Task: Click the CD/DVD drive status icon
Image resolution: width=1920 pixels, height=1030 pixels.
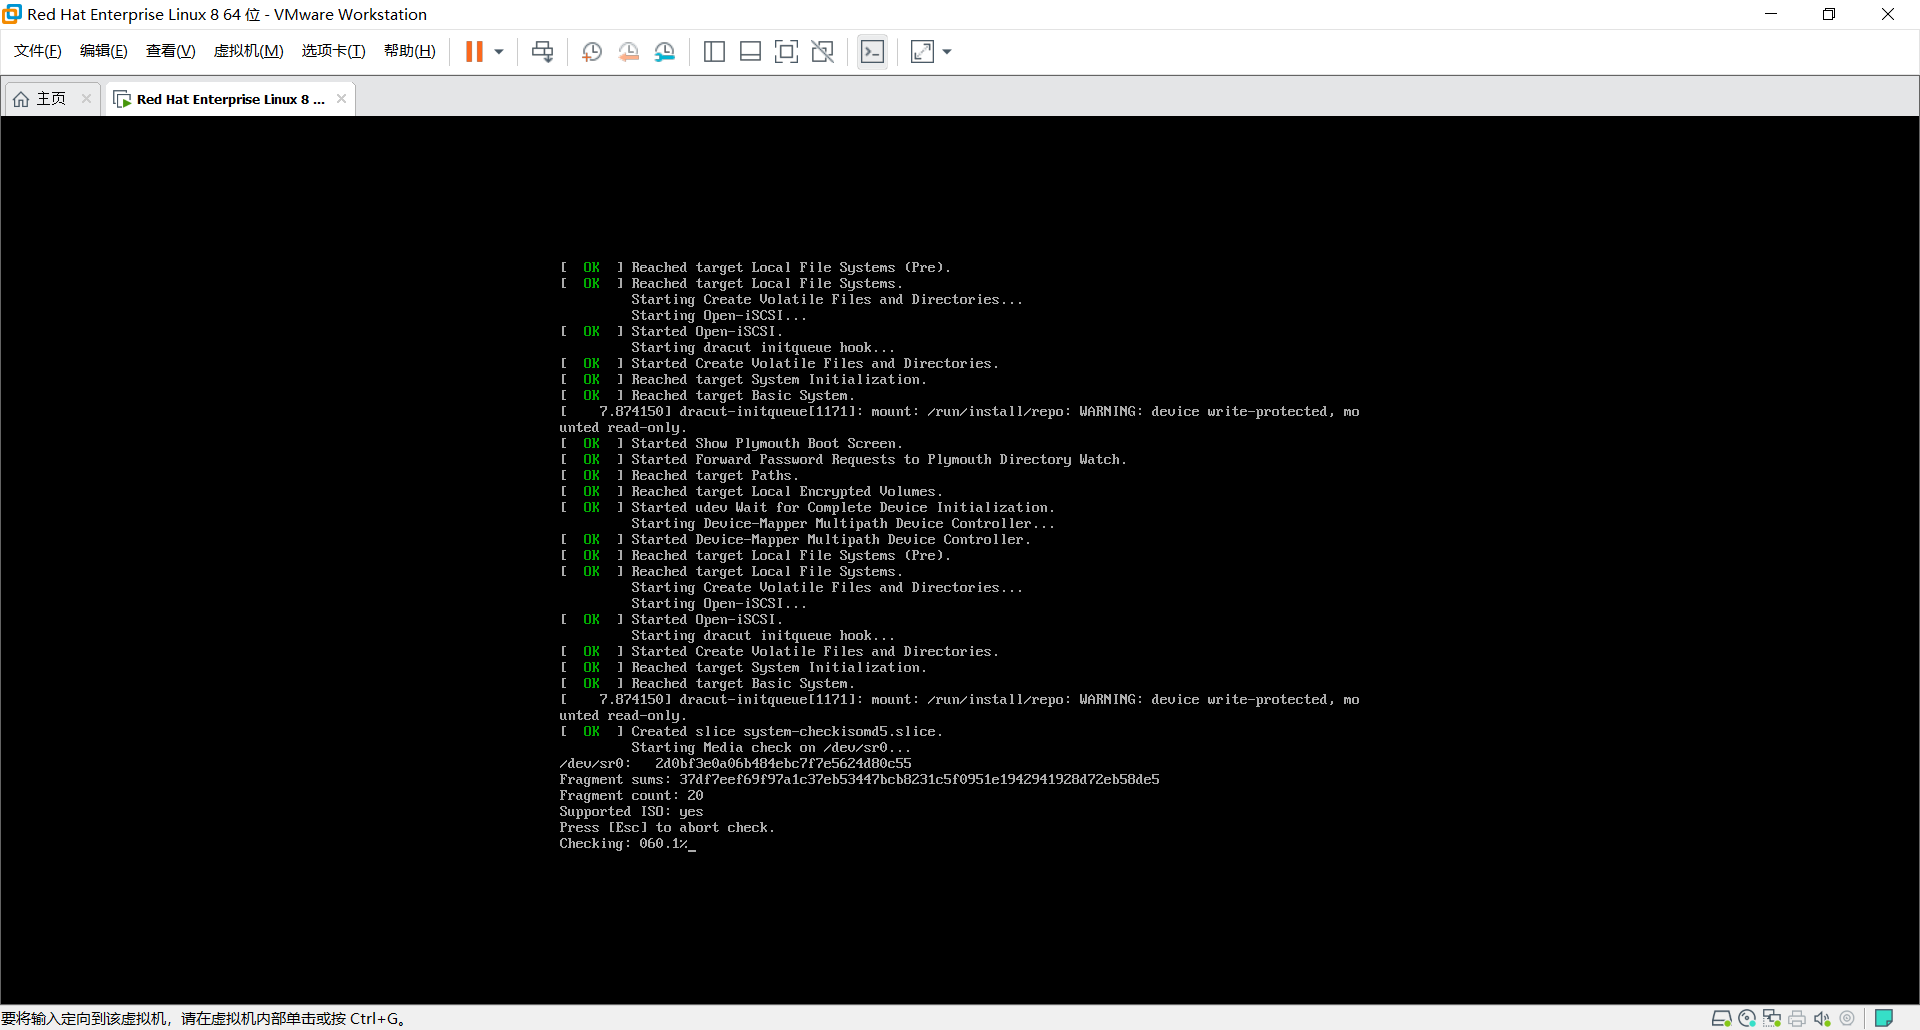Action: [x=1747, y=1018]
